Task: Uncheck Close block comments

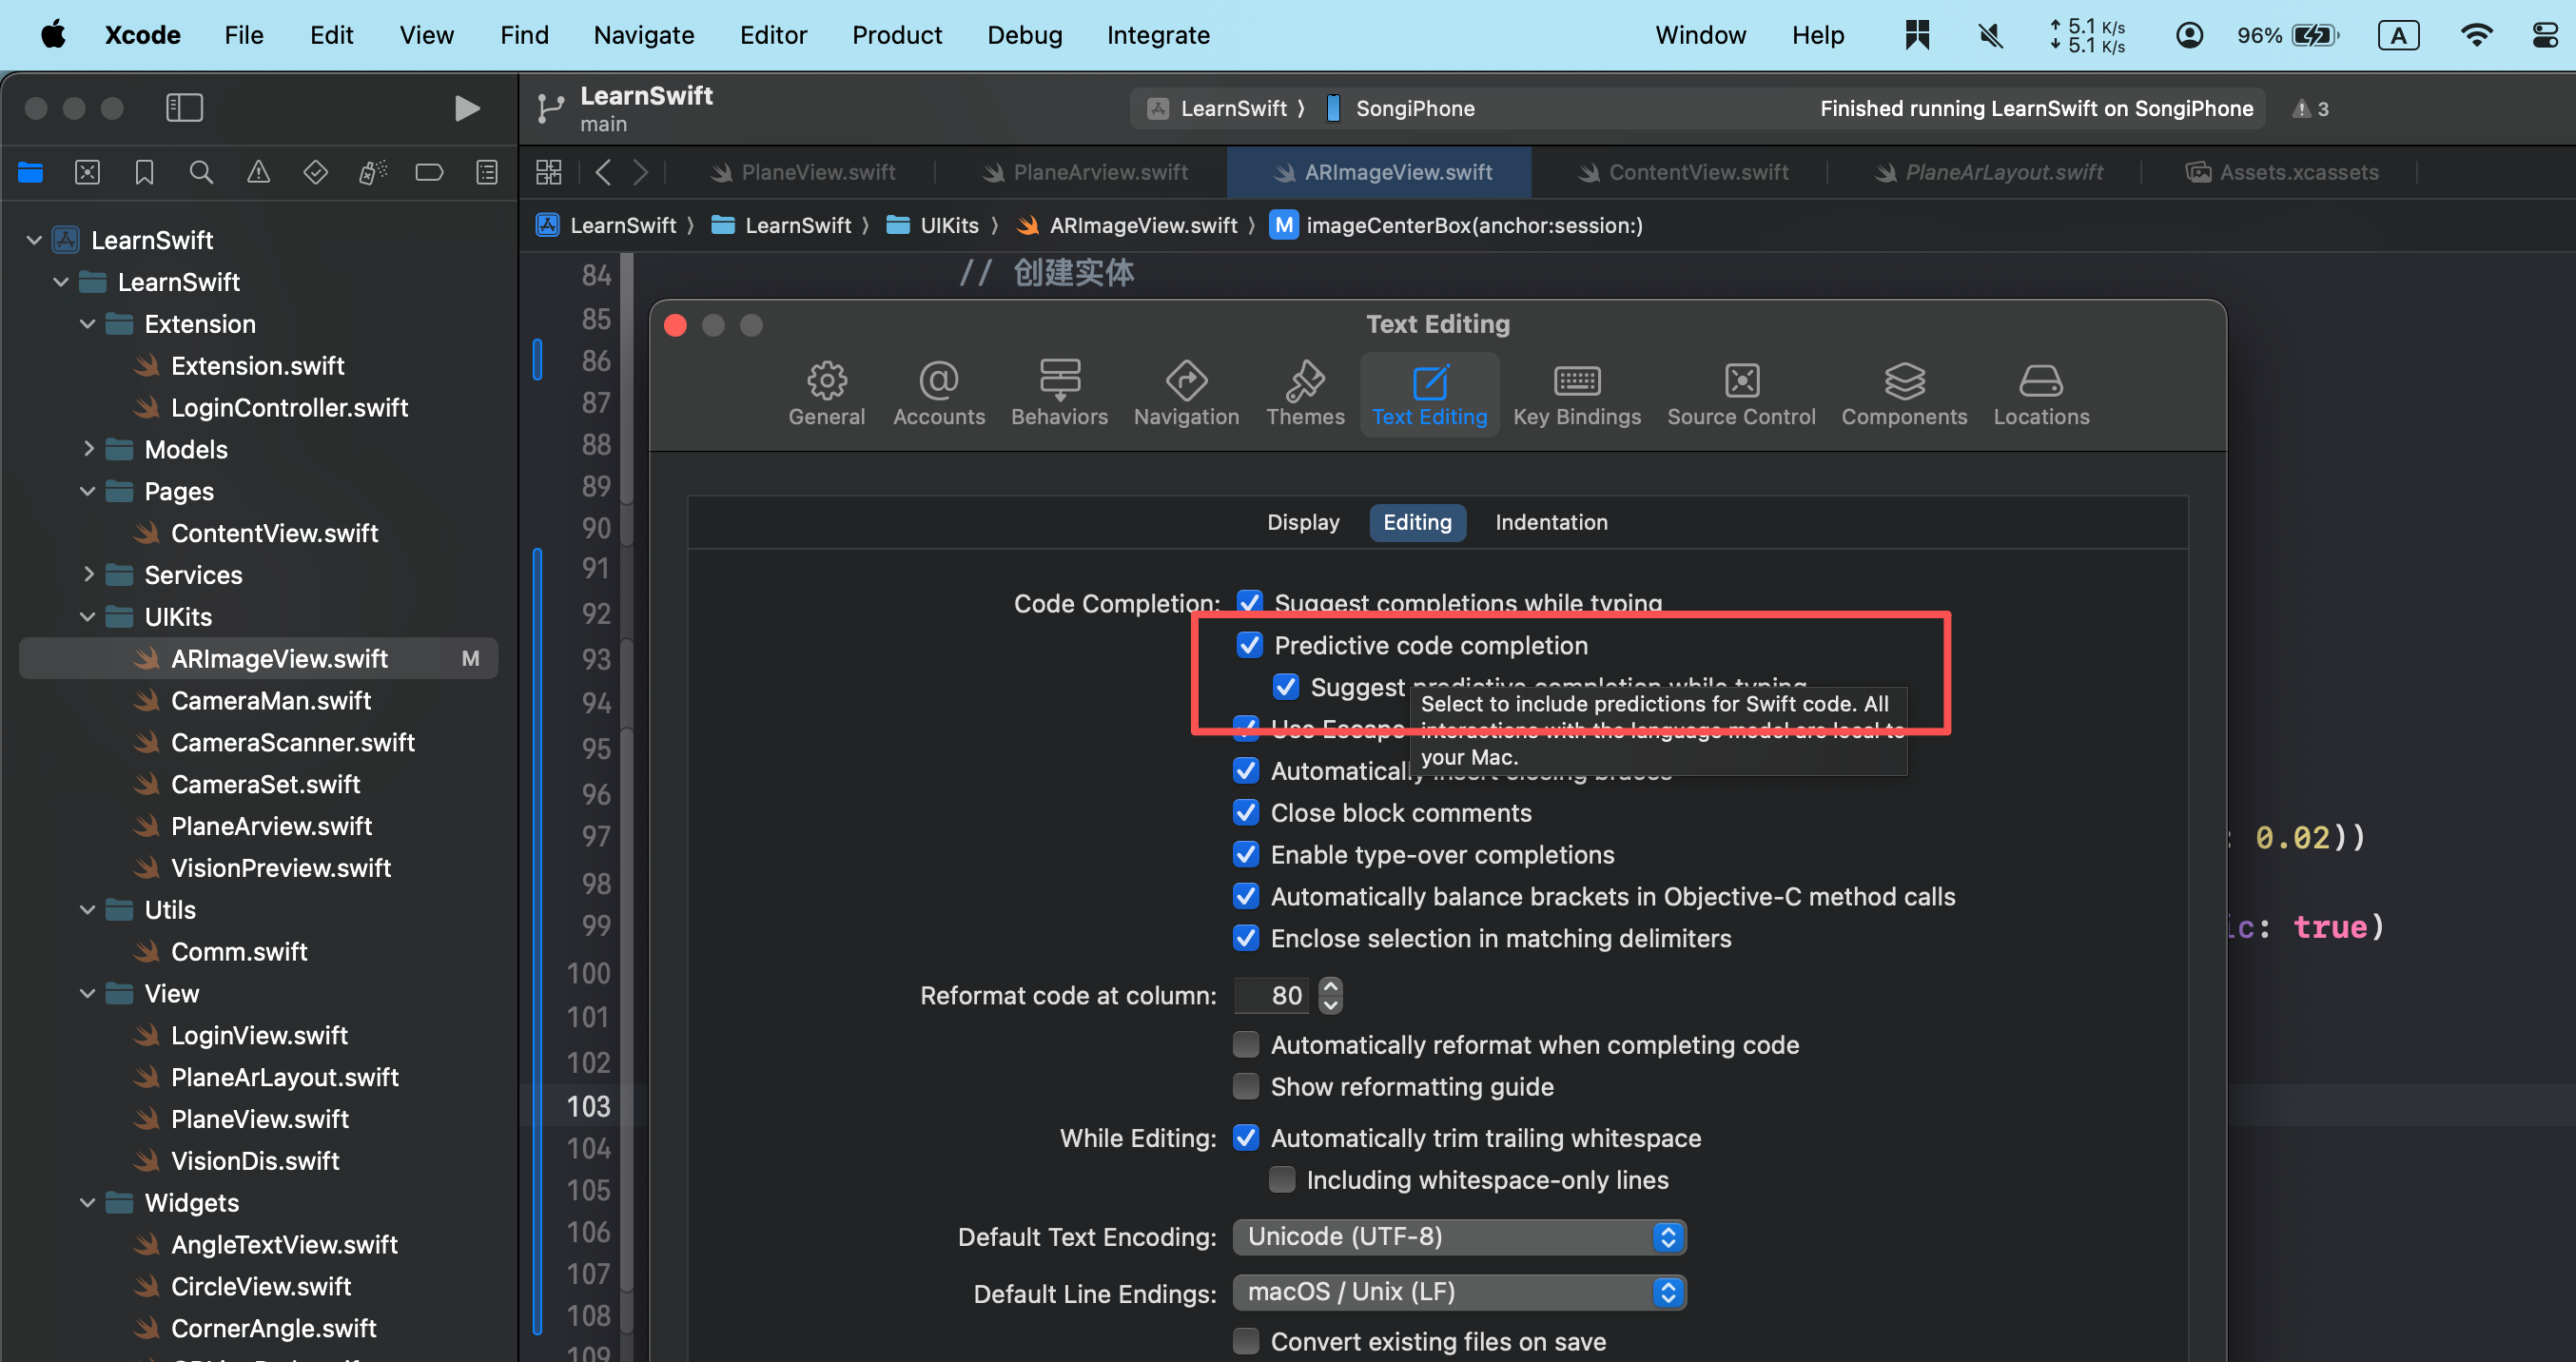Action: (x=1246, y=812)
